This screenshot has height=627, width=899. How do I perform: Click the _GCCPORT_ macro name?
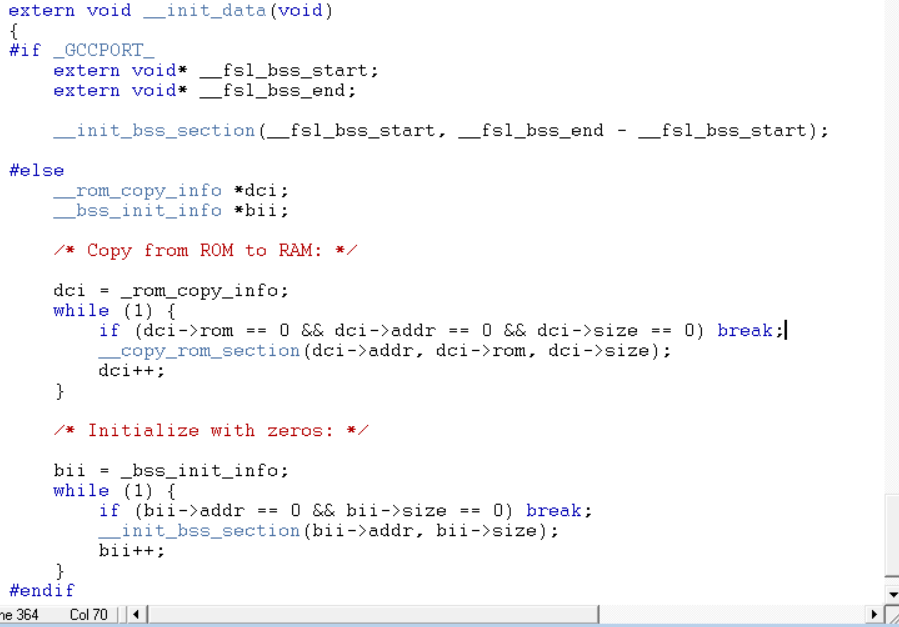pyautogui.click(x=104, y=50)
